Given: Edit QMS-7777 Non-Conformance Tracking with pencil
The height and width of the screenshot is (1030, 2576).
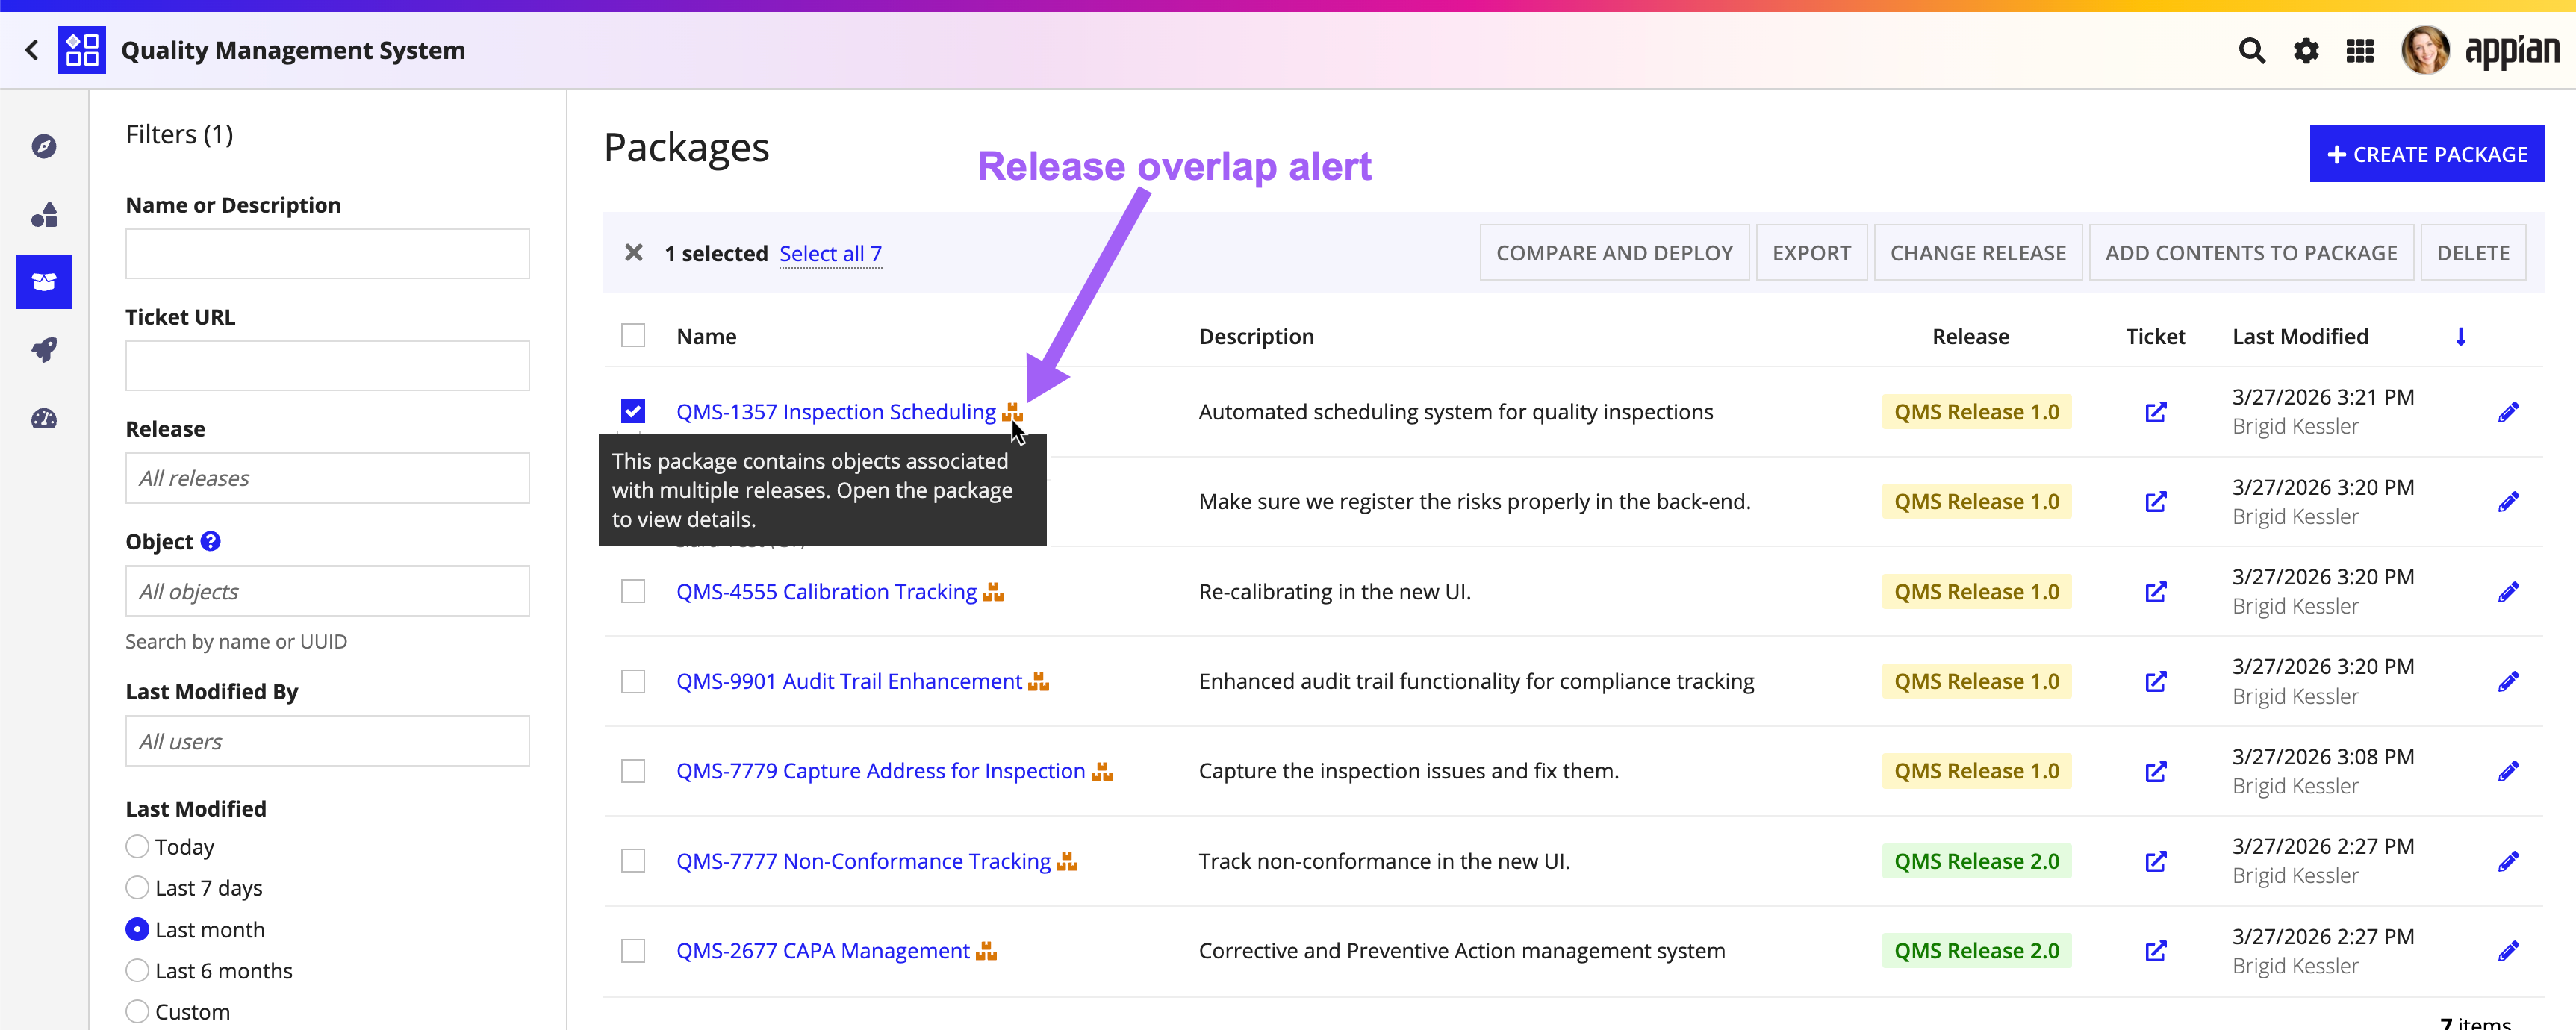Looking at the screenshot, I should point(2508,862).
